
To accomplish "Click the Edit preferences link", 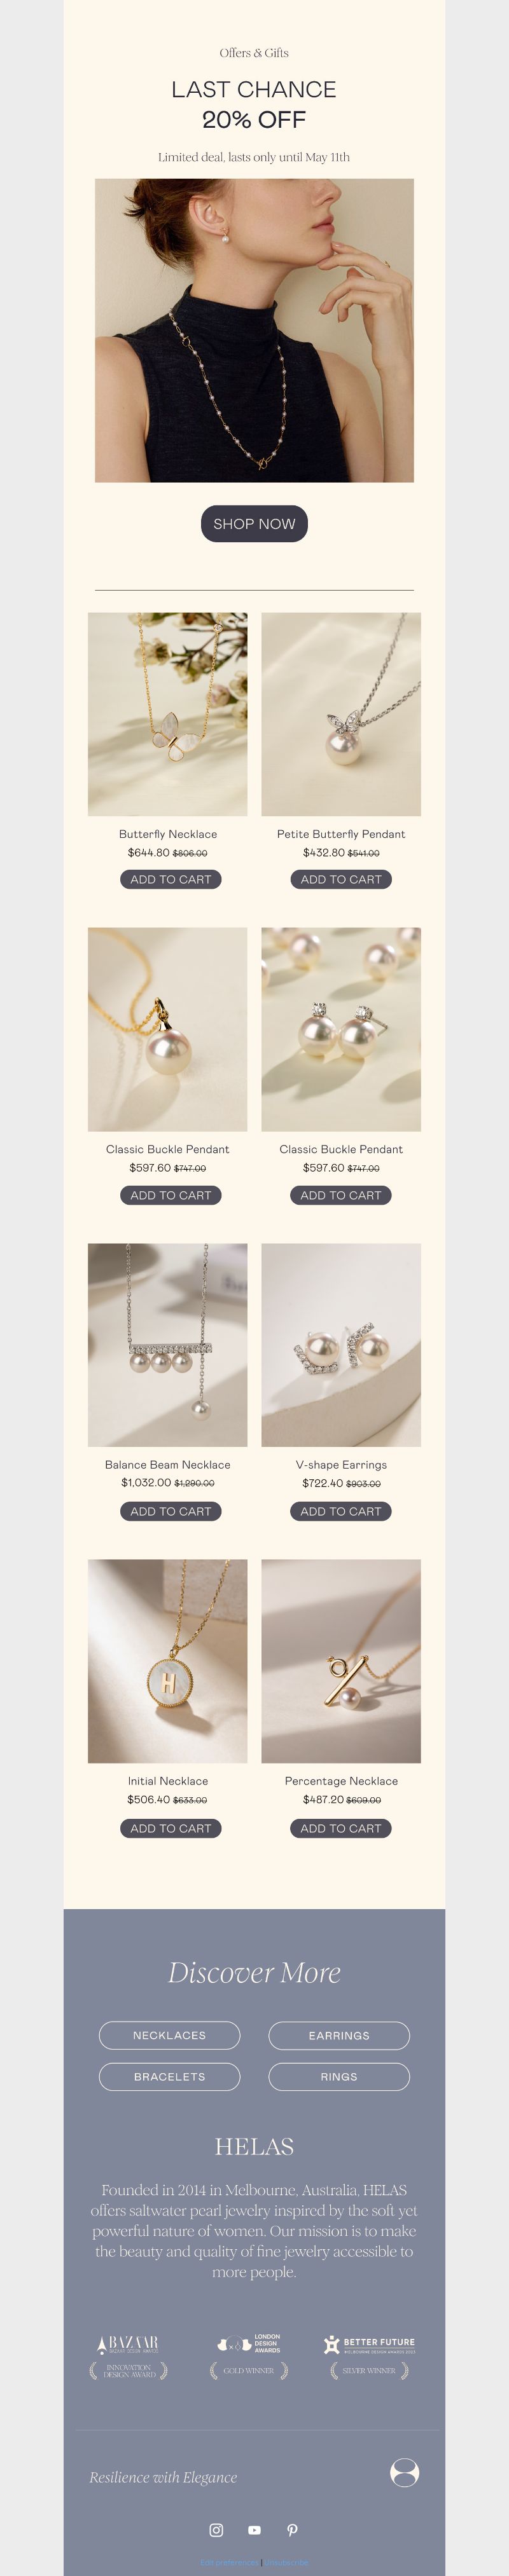I will tap(229, 2562).
